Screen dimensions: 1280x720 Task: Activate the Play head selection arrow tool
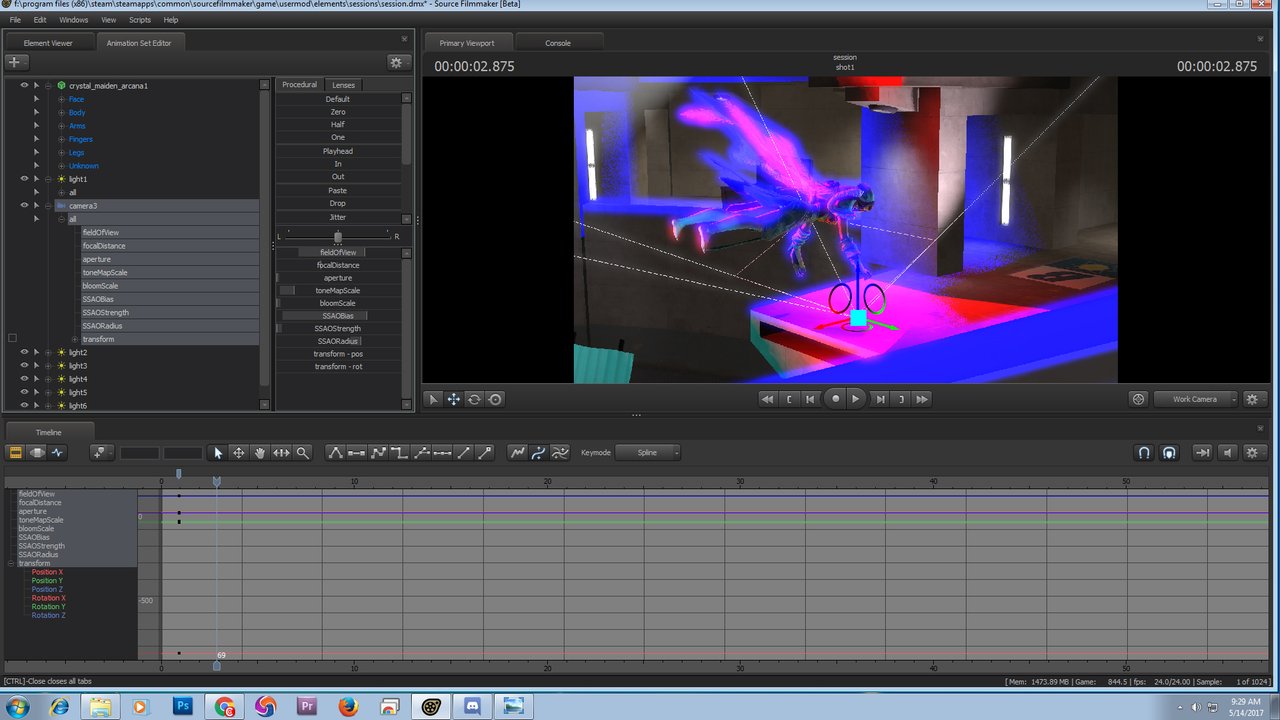click(217, 452)
